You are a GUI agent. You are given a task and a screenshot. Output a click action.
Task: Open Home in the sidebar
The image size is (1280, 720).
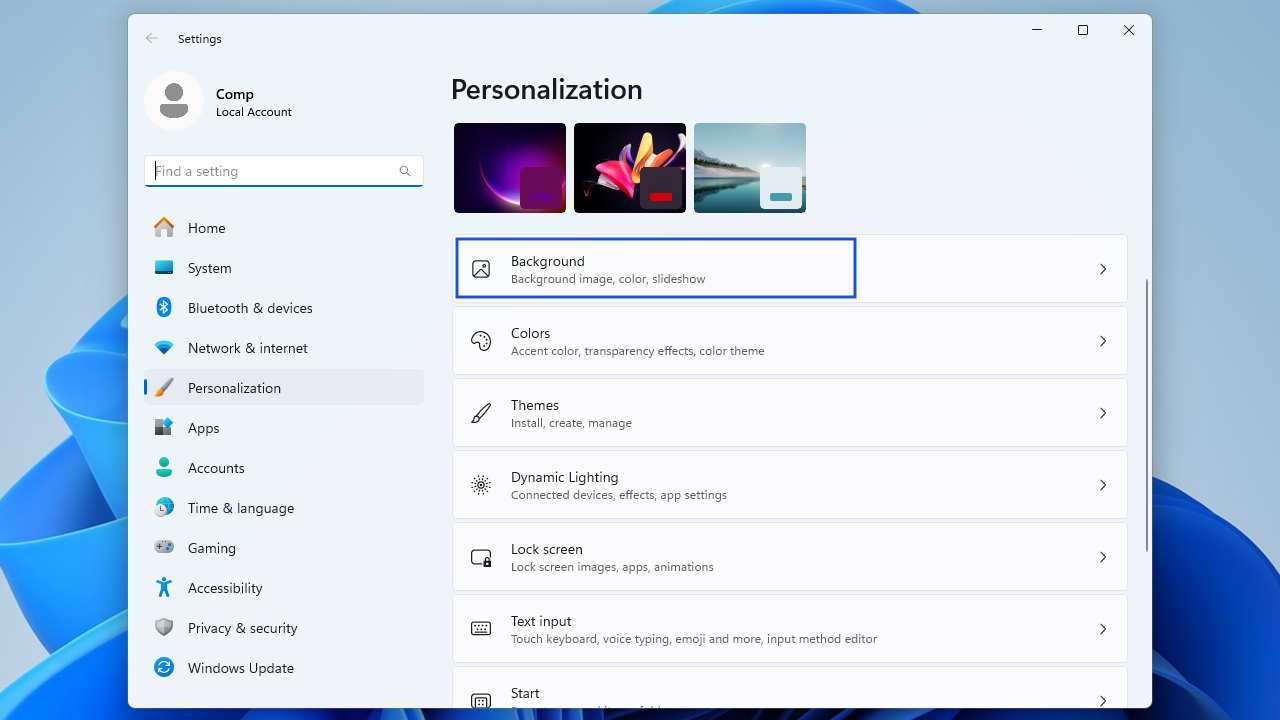tap(284, 228)
